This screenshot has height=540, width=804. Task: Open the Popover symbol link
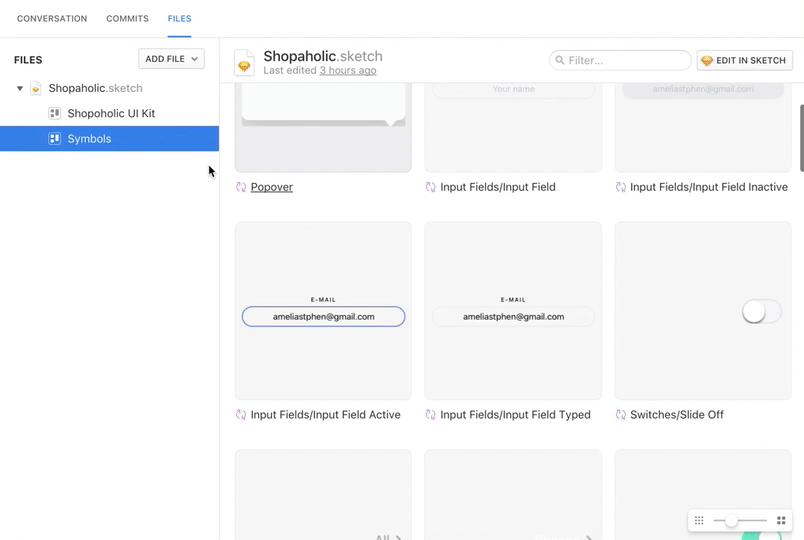pyautogui.click(x=272, y=187)
